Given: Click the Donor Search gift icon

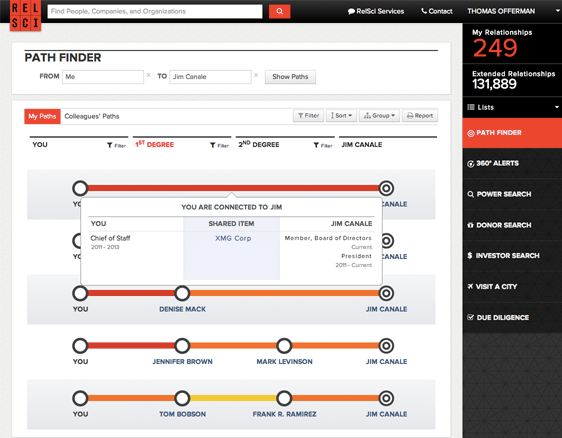Looking at the screenshot, I should pyautogui.click(x=471, y=225).
